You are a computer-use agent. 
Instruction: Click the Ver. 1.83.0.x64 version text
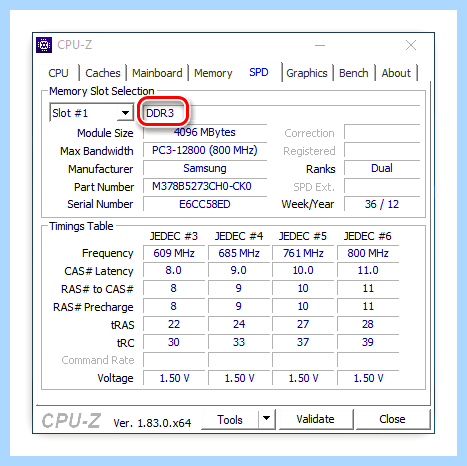click(152, 423)
